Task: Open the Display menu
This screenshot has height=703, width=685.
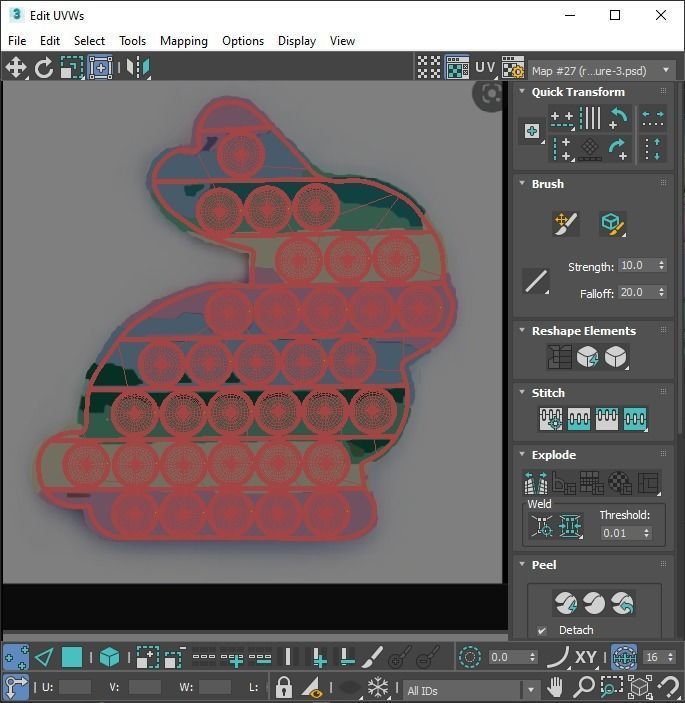Action: click(x=297, y=41)
